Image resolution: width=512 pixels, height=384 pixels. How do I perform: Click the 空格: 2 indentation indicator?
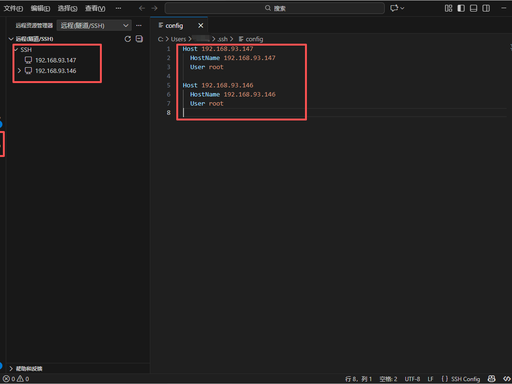(x=388, y=379)
